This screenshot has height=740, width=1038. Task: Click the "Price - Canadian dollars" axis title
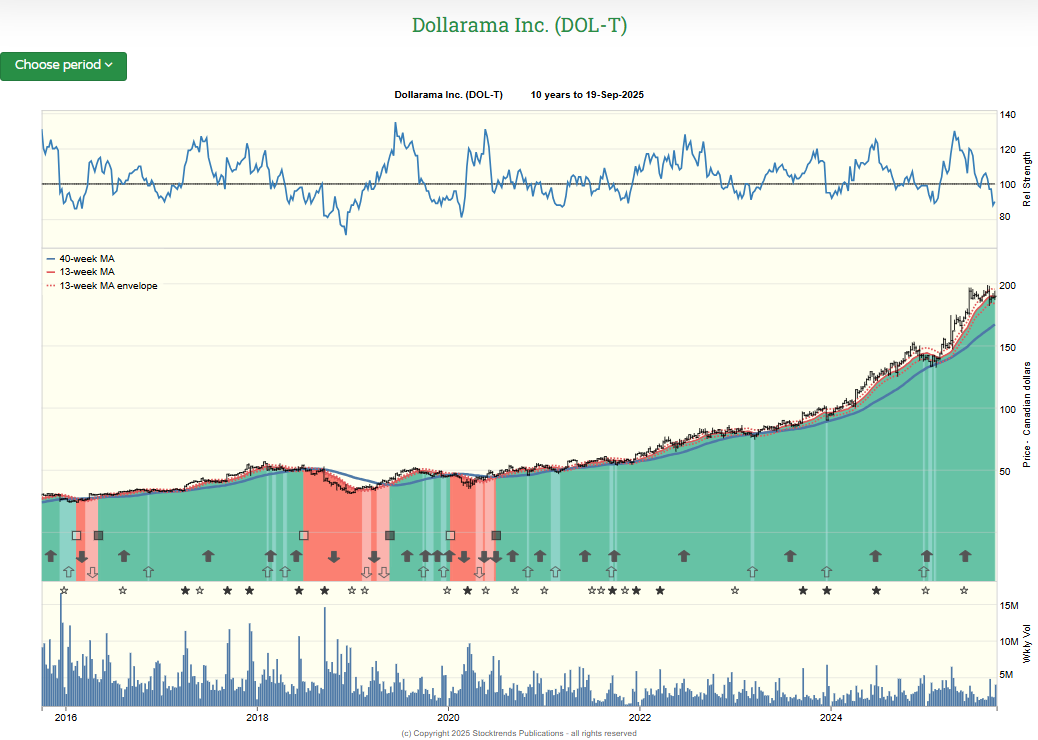pos(1027,415)
